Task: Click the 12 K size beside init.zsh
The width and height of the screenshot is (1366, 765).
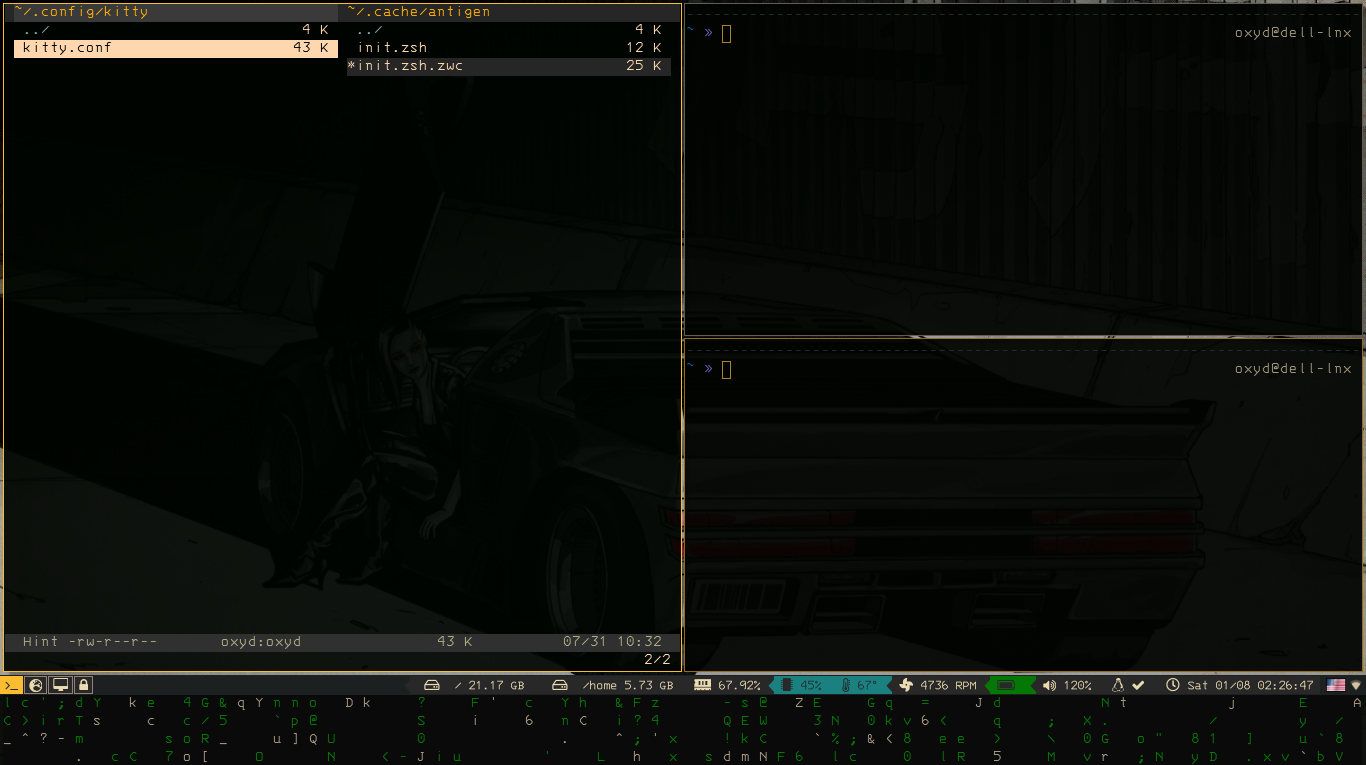Action: 644,48
